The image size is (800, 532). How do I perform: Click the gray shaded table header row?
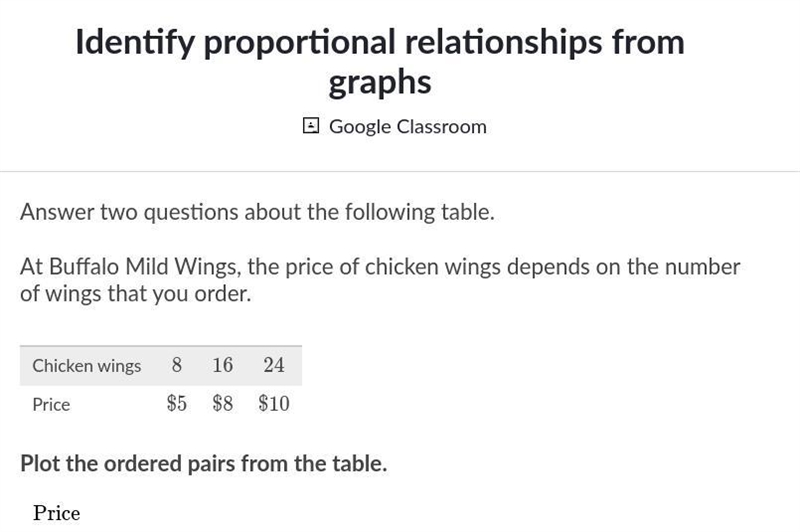click(161, 365)
